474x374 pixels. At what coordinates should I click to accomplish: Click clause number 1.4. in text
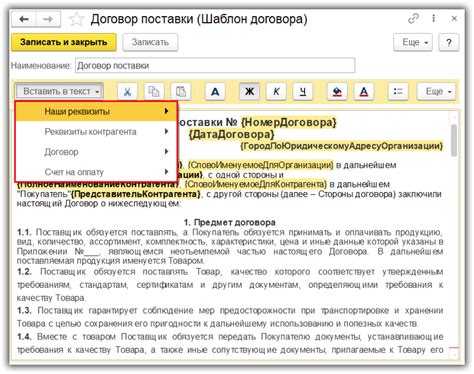coord(24,337)
